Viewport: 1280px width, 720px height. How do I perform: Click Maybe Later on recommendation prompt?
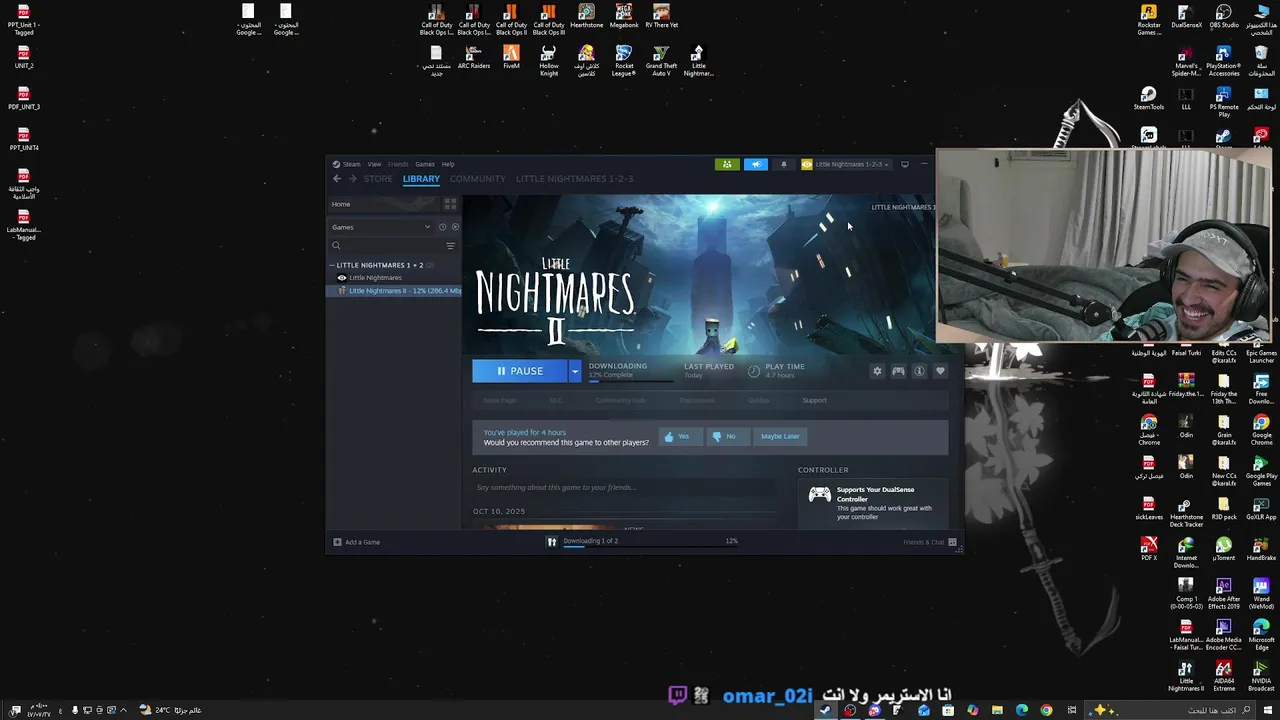coord(780,436)
